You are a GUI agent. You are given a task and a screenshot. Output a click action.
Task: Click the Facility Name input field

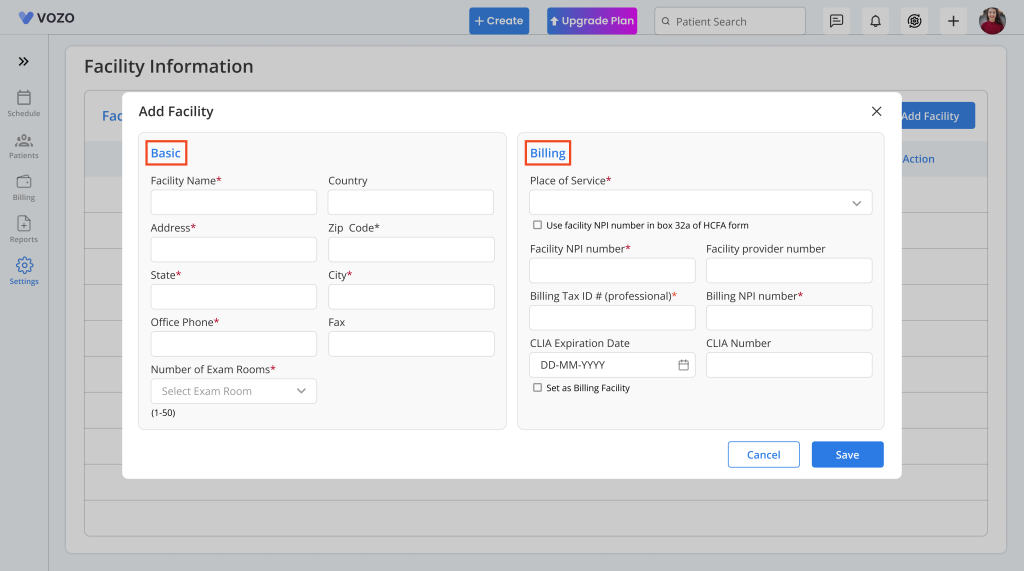(233, 203)
